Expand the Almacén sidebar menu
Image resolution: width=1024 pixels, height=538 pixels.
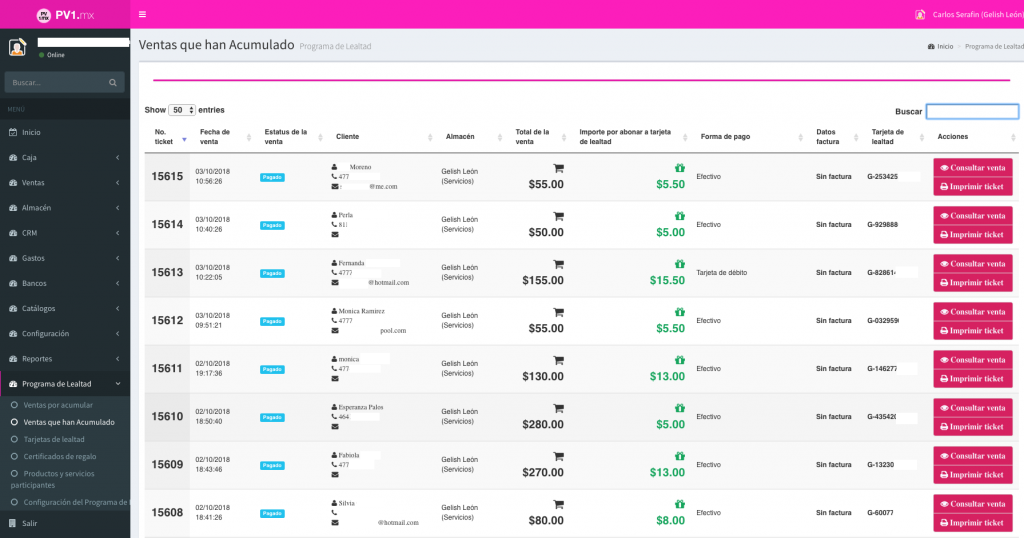[x=65, y=208]
